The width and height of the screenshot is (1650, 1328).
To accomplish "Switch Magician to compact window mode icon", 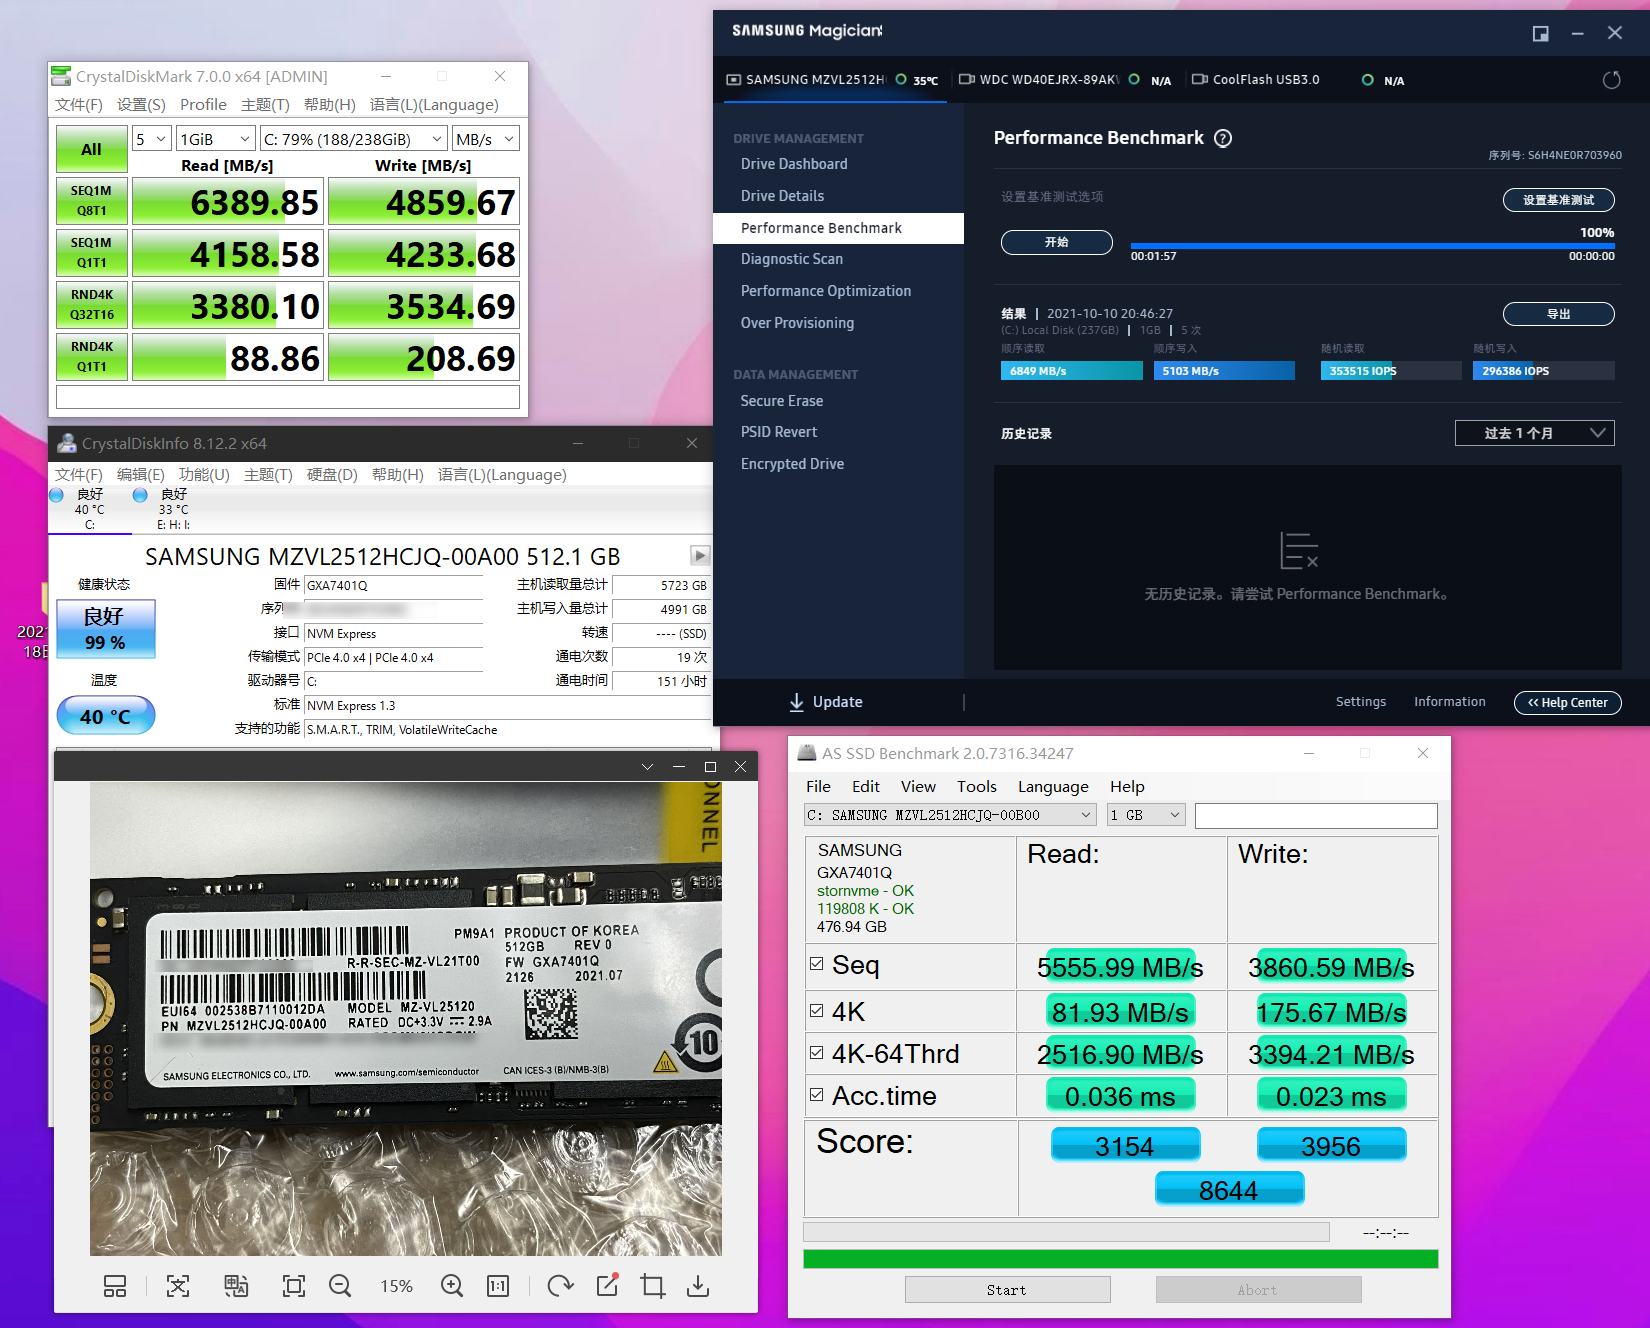I will [x=1541, y=33].
